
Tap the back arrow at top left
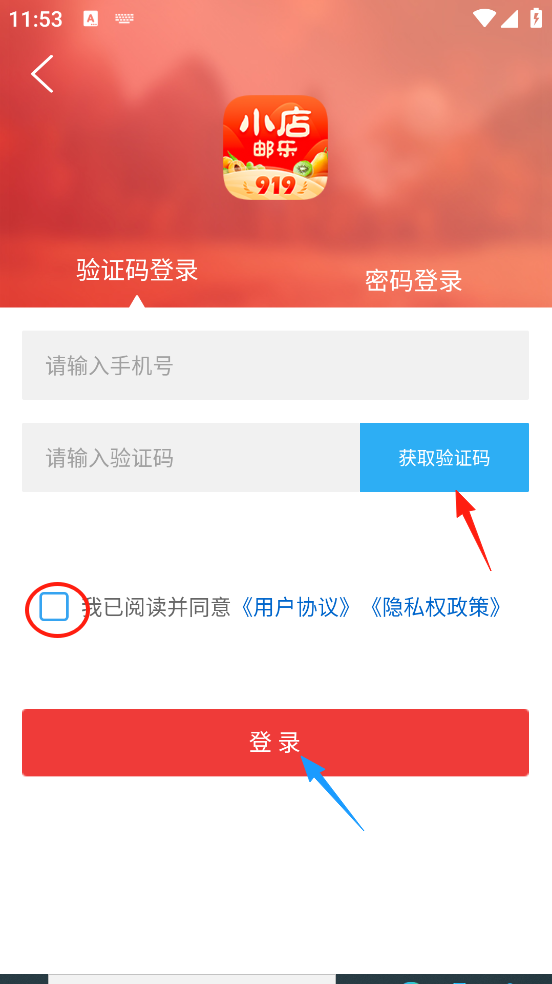pos(42,74)
